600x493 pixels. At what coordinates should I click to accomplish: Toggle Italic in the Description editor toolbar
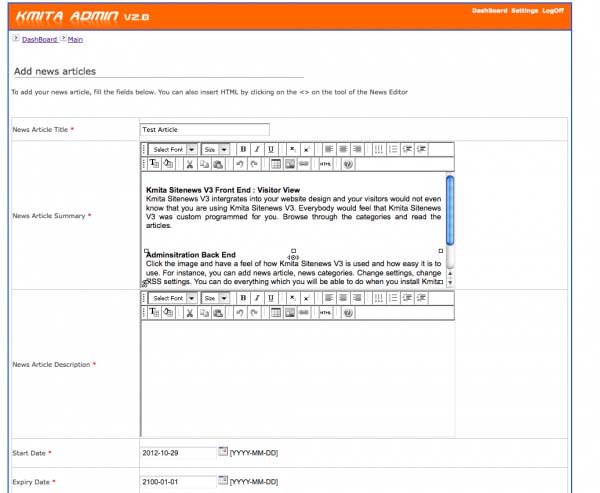(257, 298)
